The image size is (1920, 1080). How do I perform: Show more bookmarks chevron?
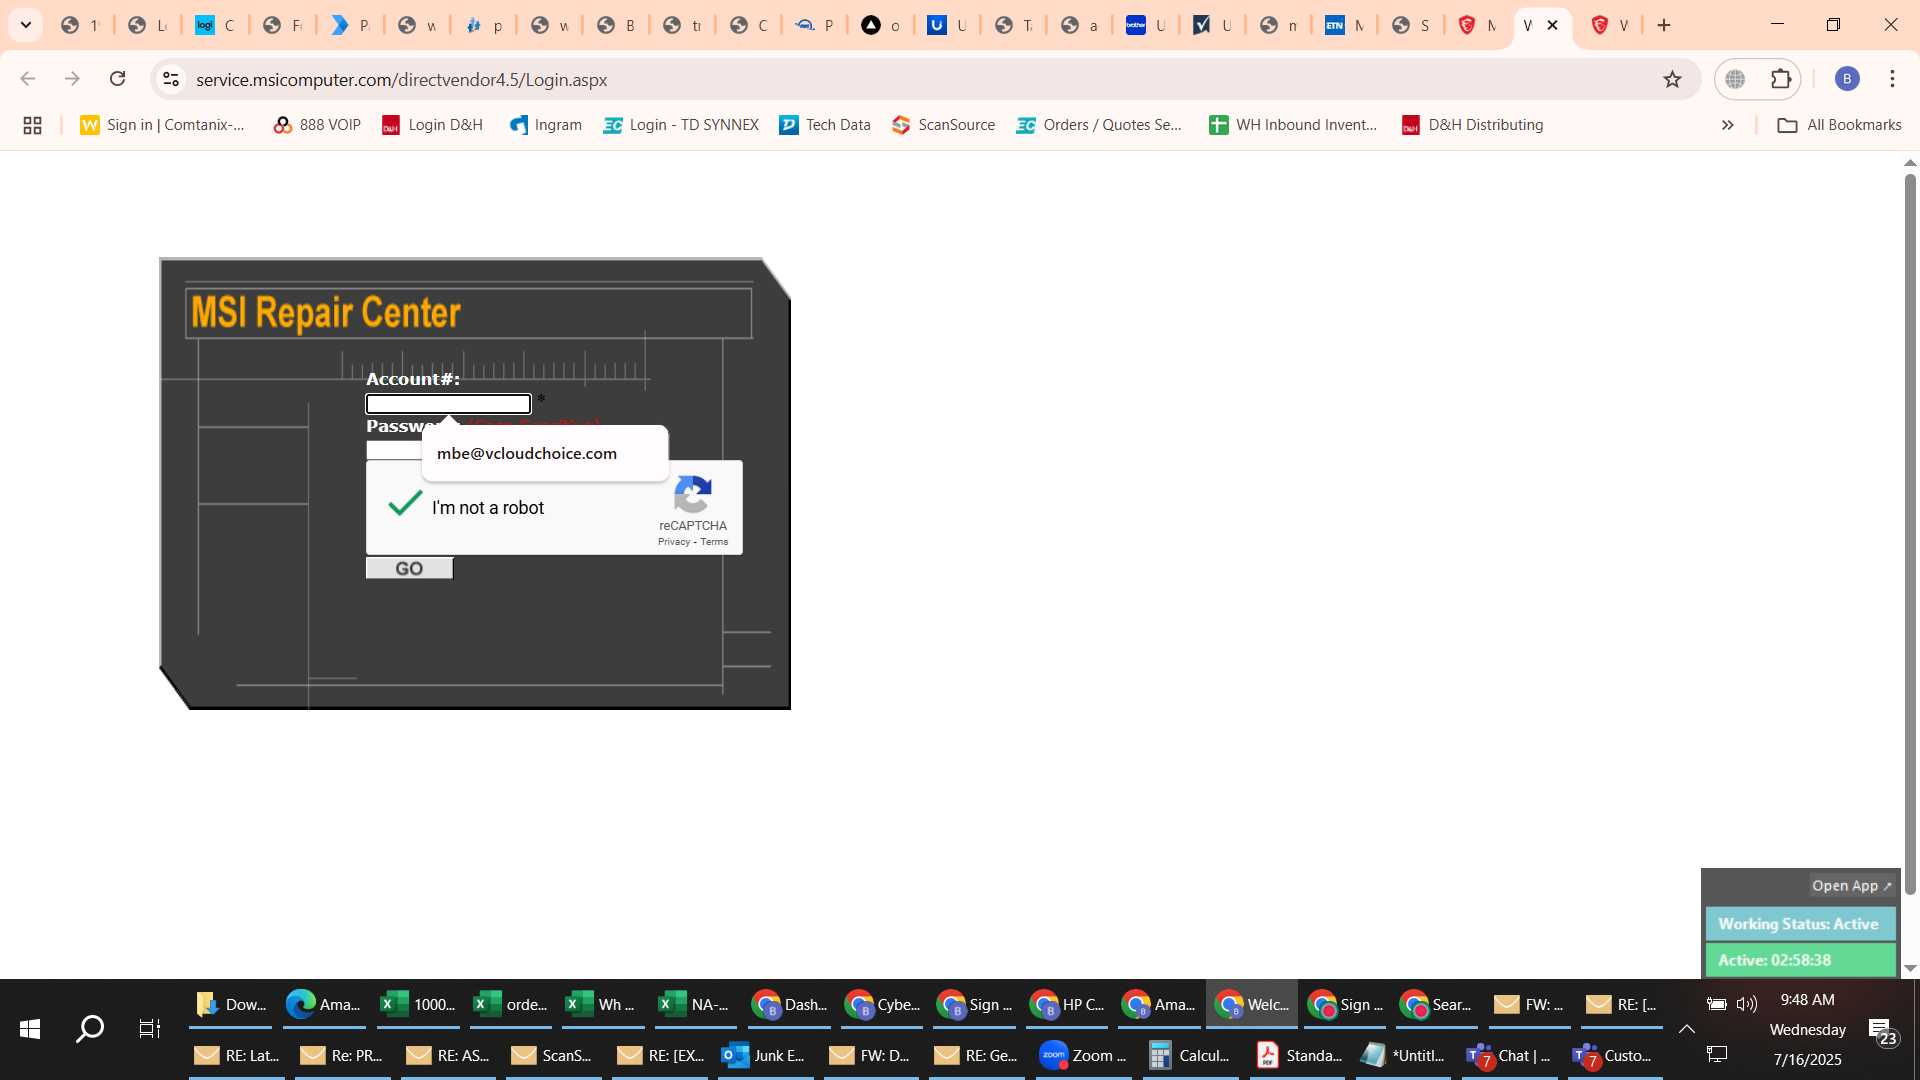pos(1727,125)
